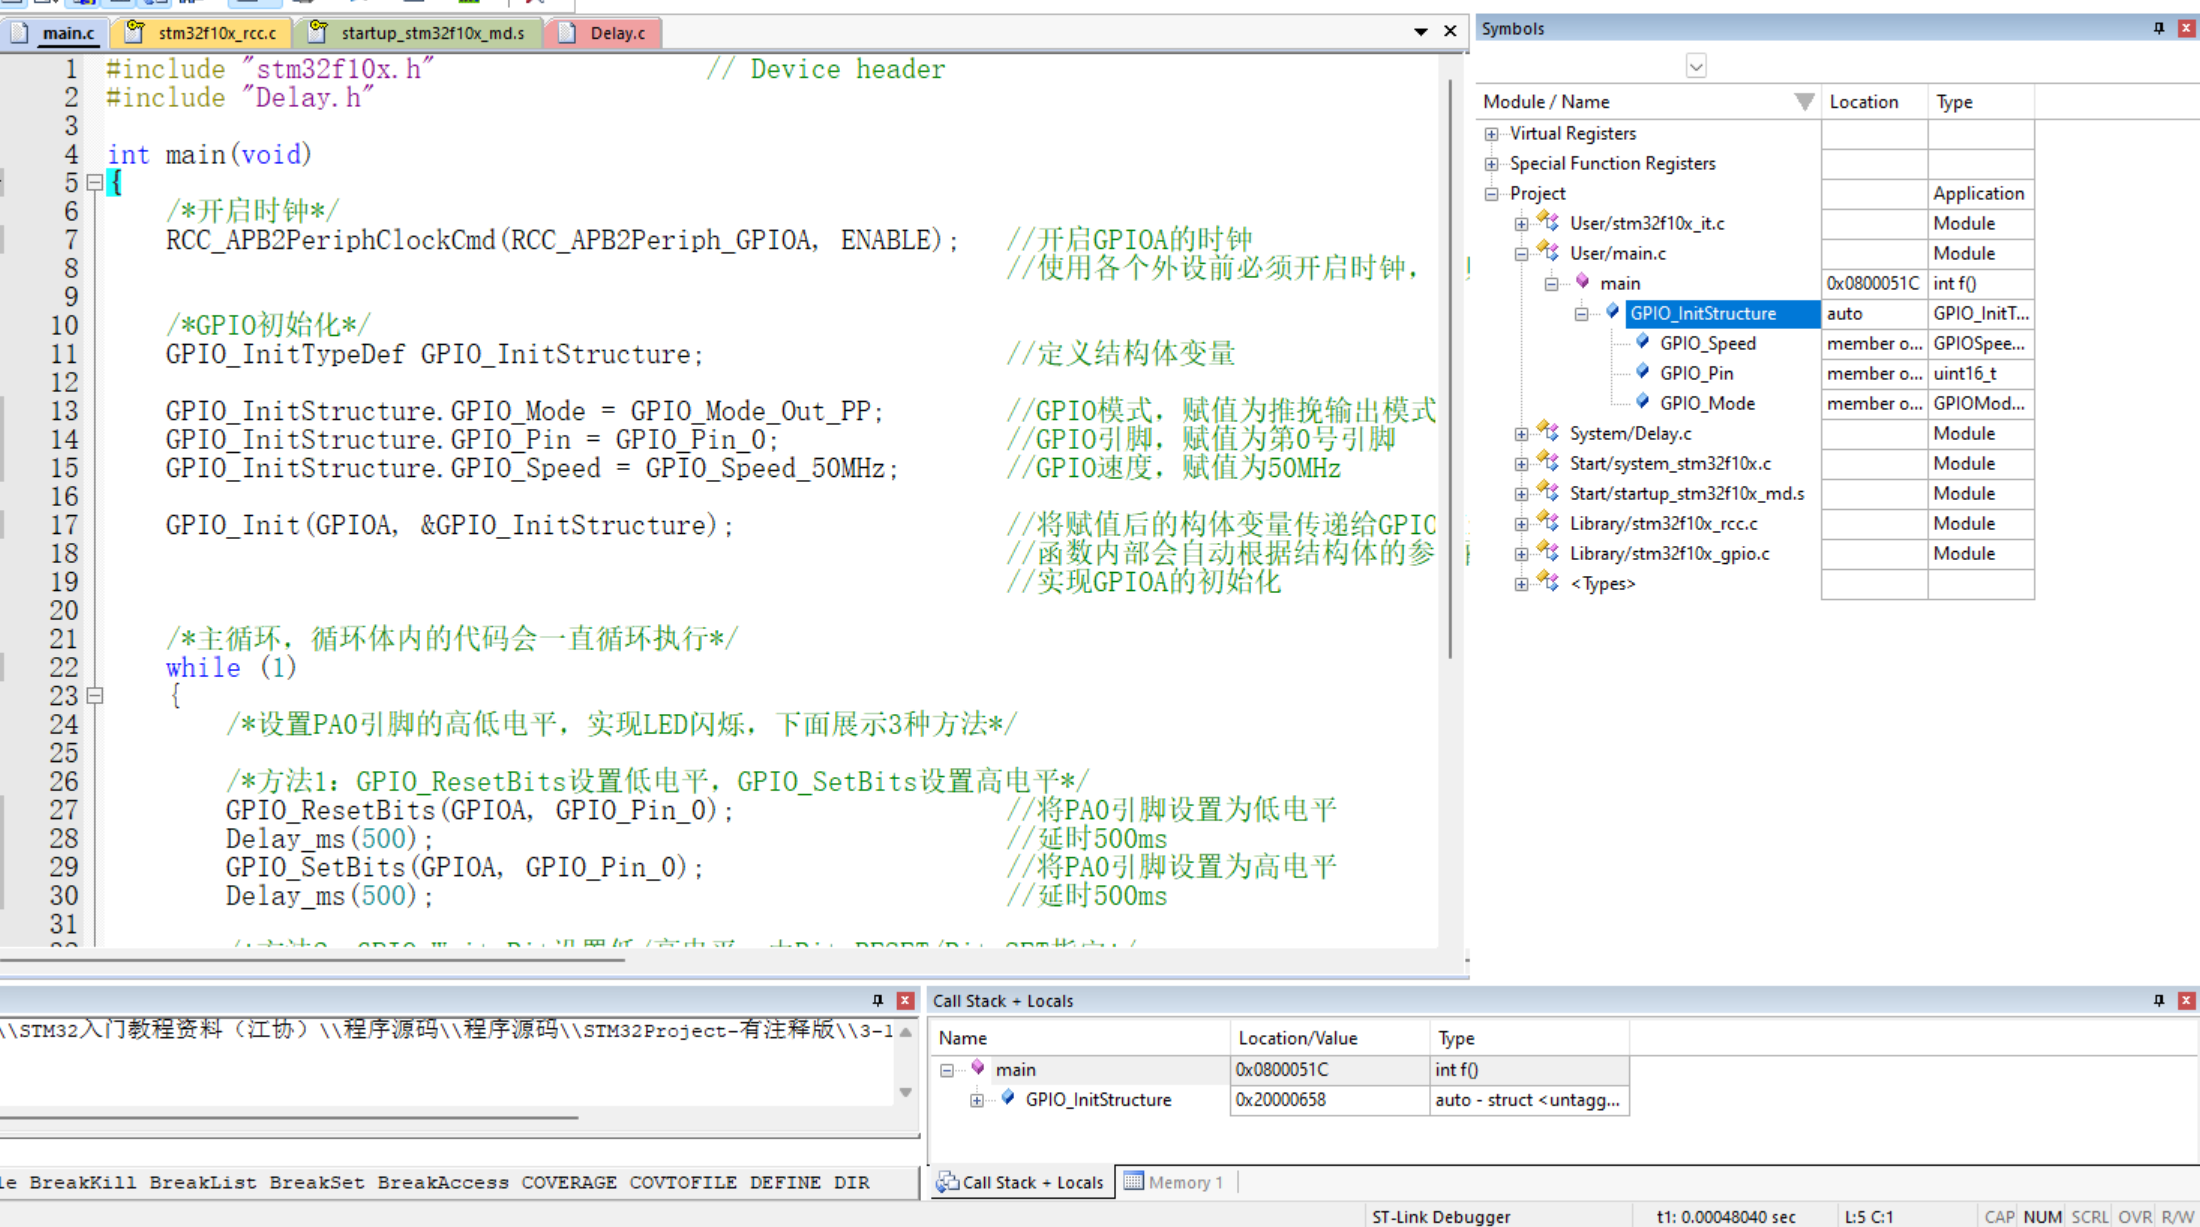Close the Command output panel
This screenshot has width=2200, height=1227.
tap(905, 1000)
